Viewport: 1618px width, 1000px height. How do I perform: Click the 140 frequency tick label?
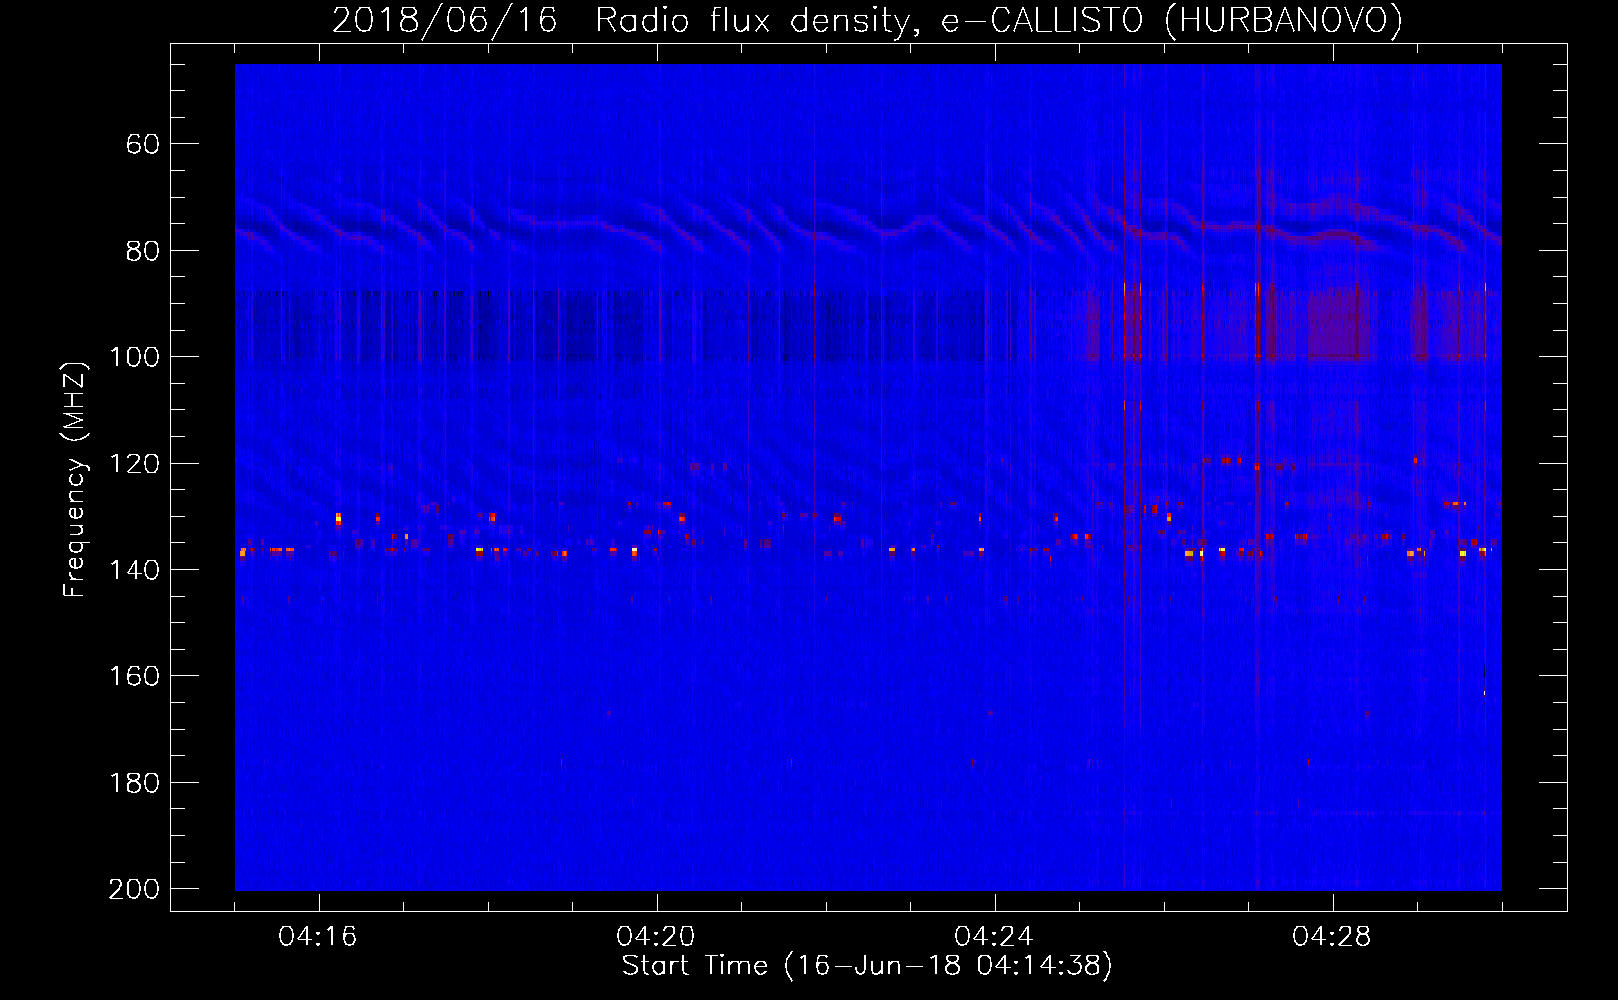coord(135,570)
